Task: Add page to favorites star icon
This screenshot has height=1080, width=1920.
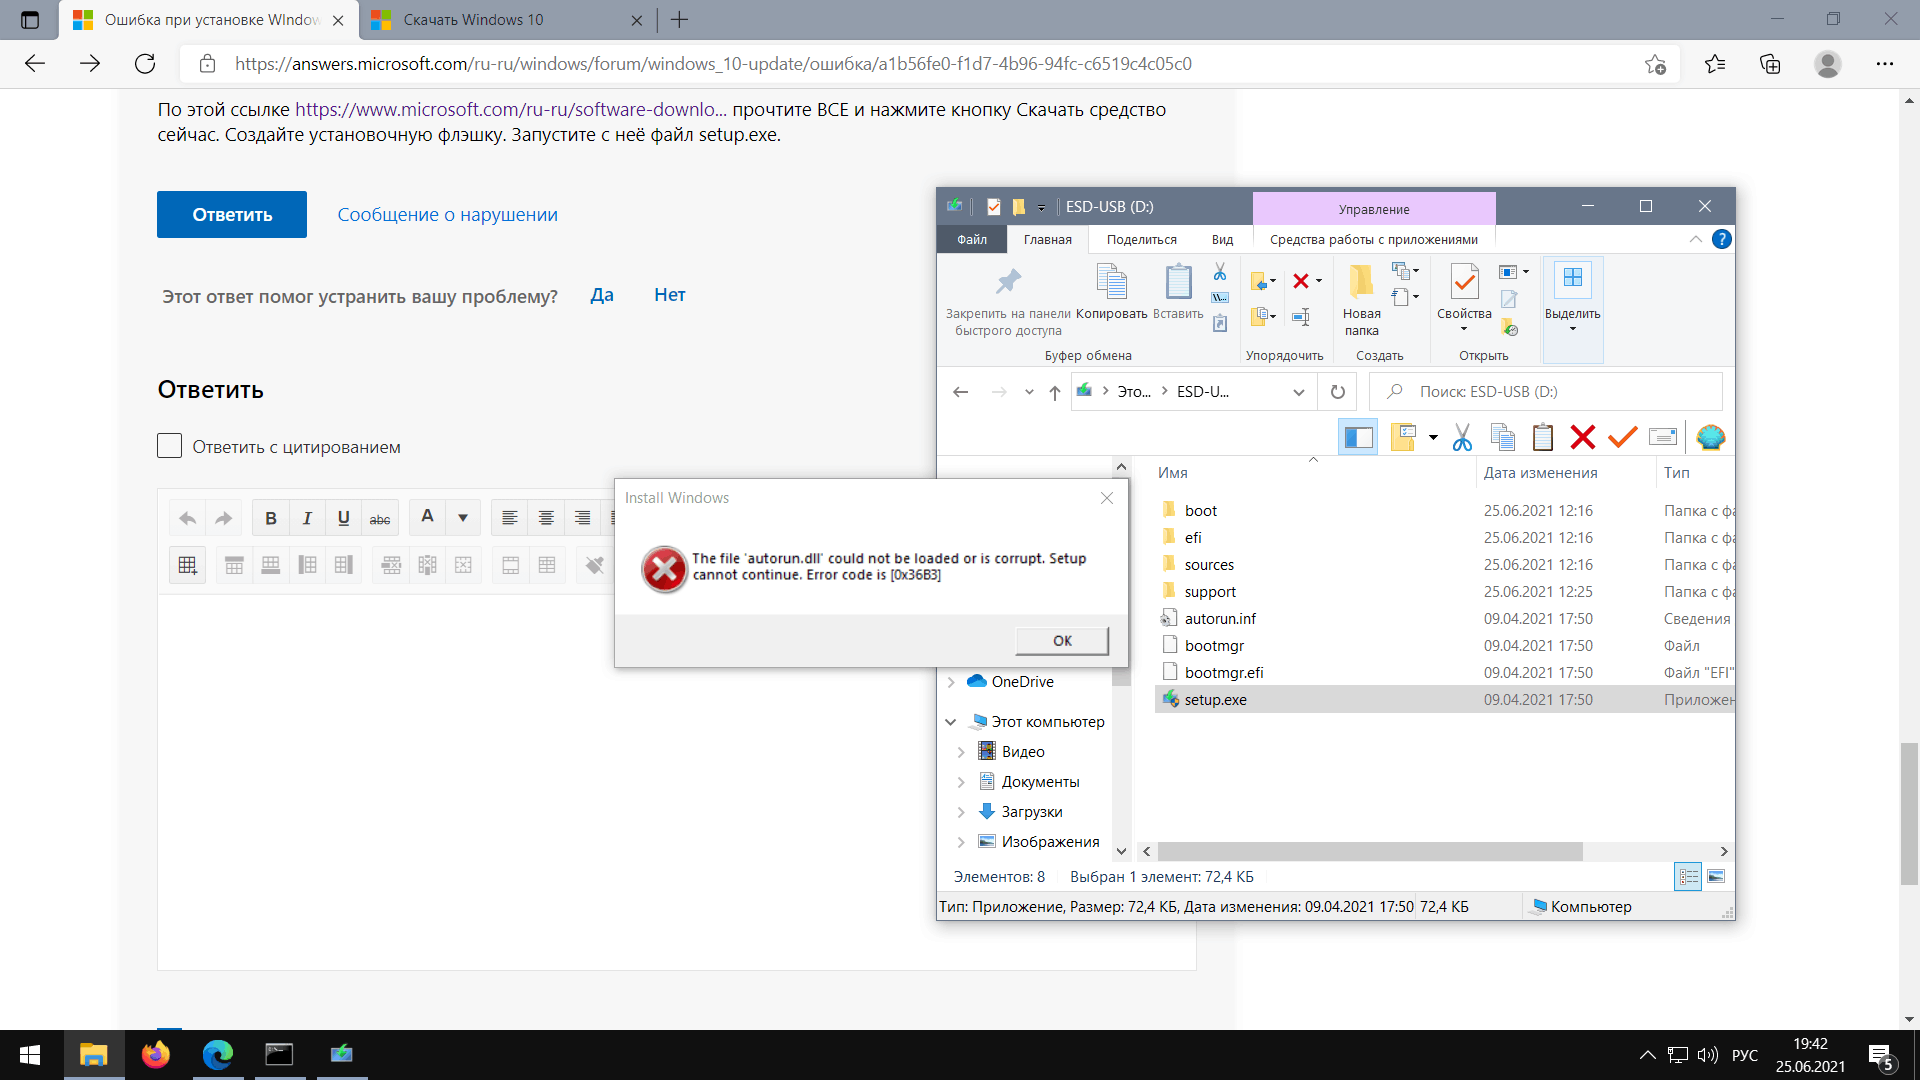Action: coord(1655,64)
